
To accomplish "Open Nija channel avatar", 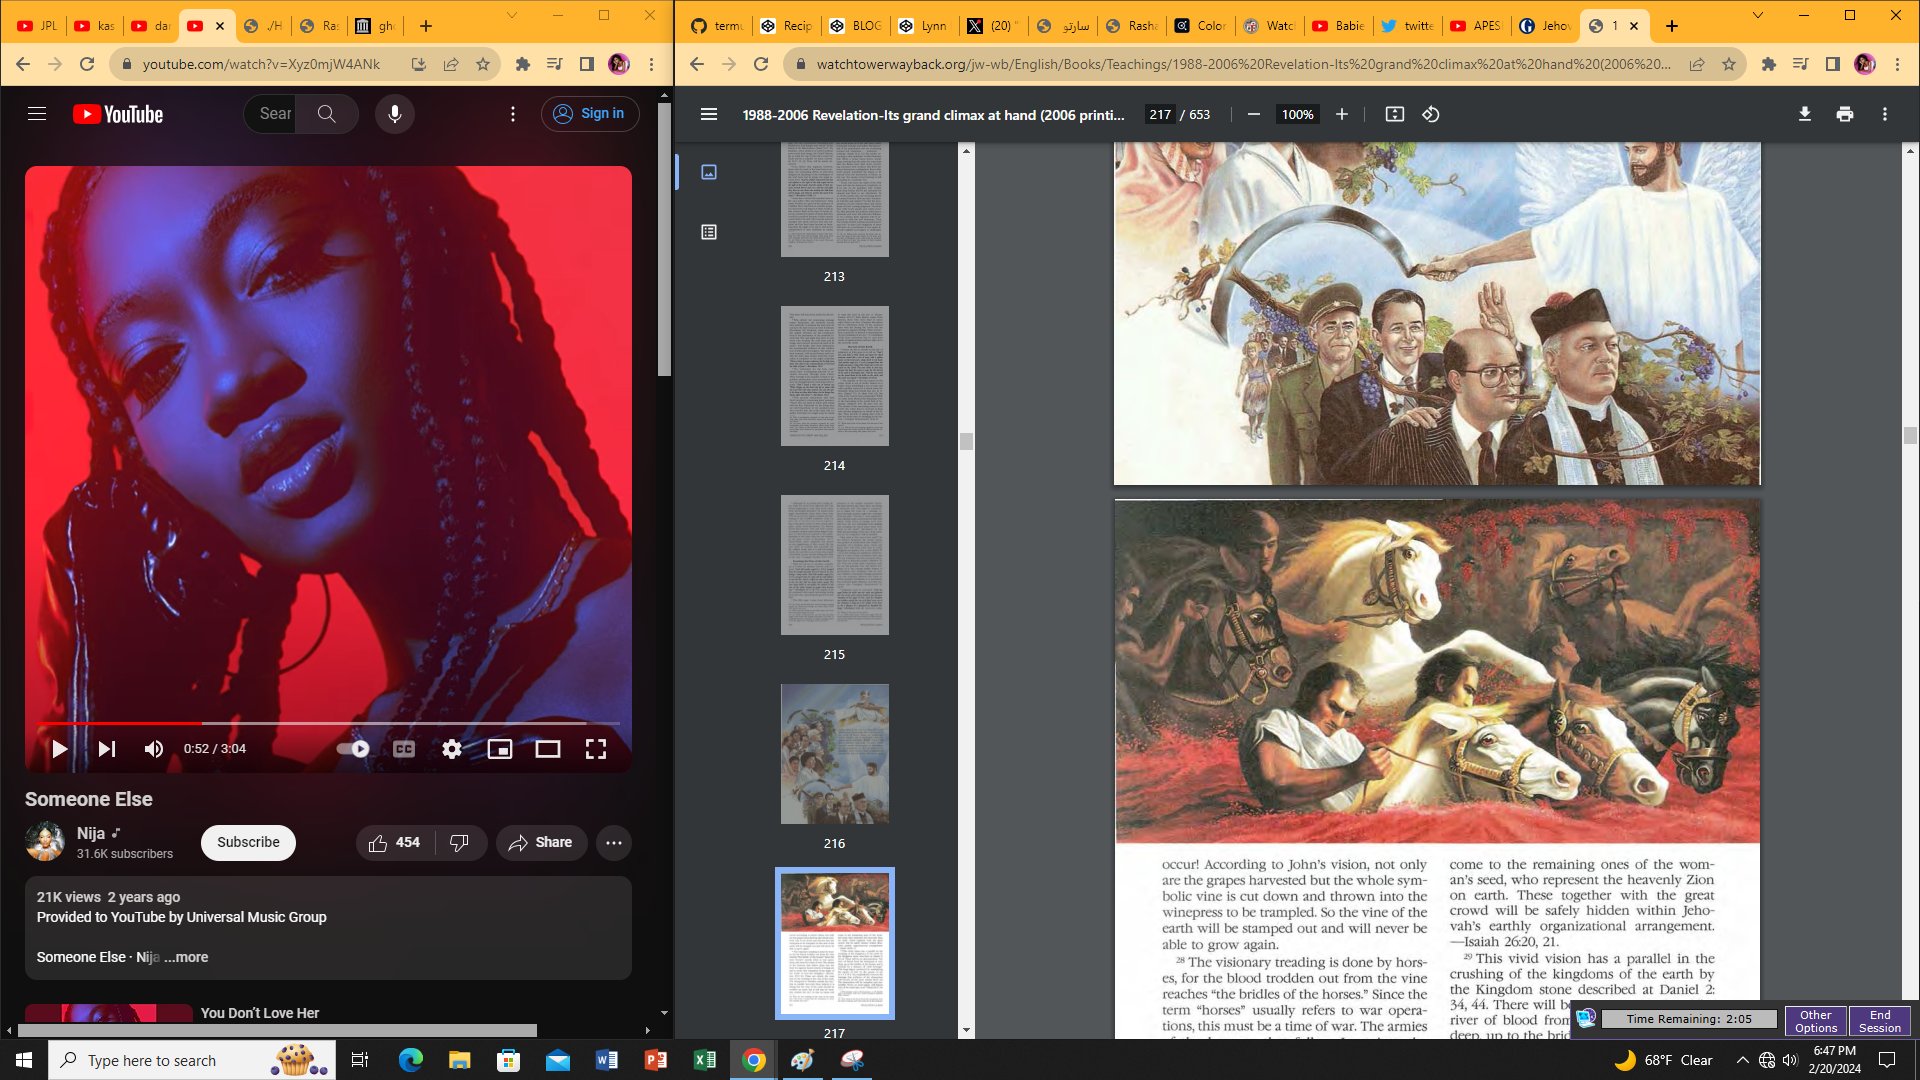I will pyautogui.click(x=45, y=842).
